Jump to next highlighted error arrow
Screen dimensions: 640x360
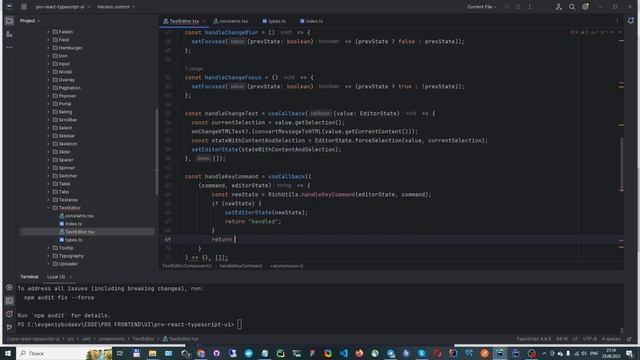(620, 32)
